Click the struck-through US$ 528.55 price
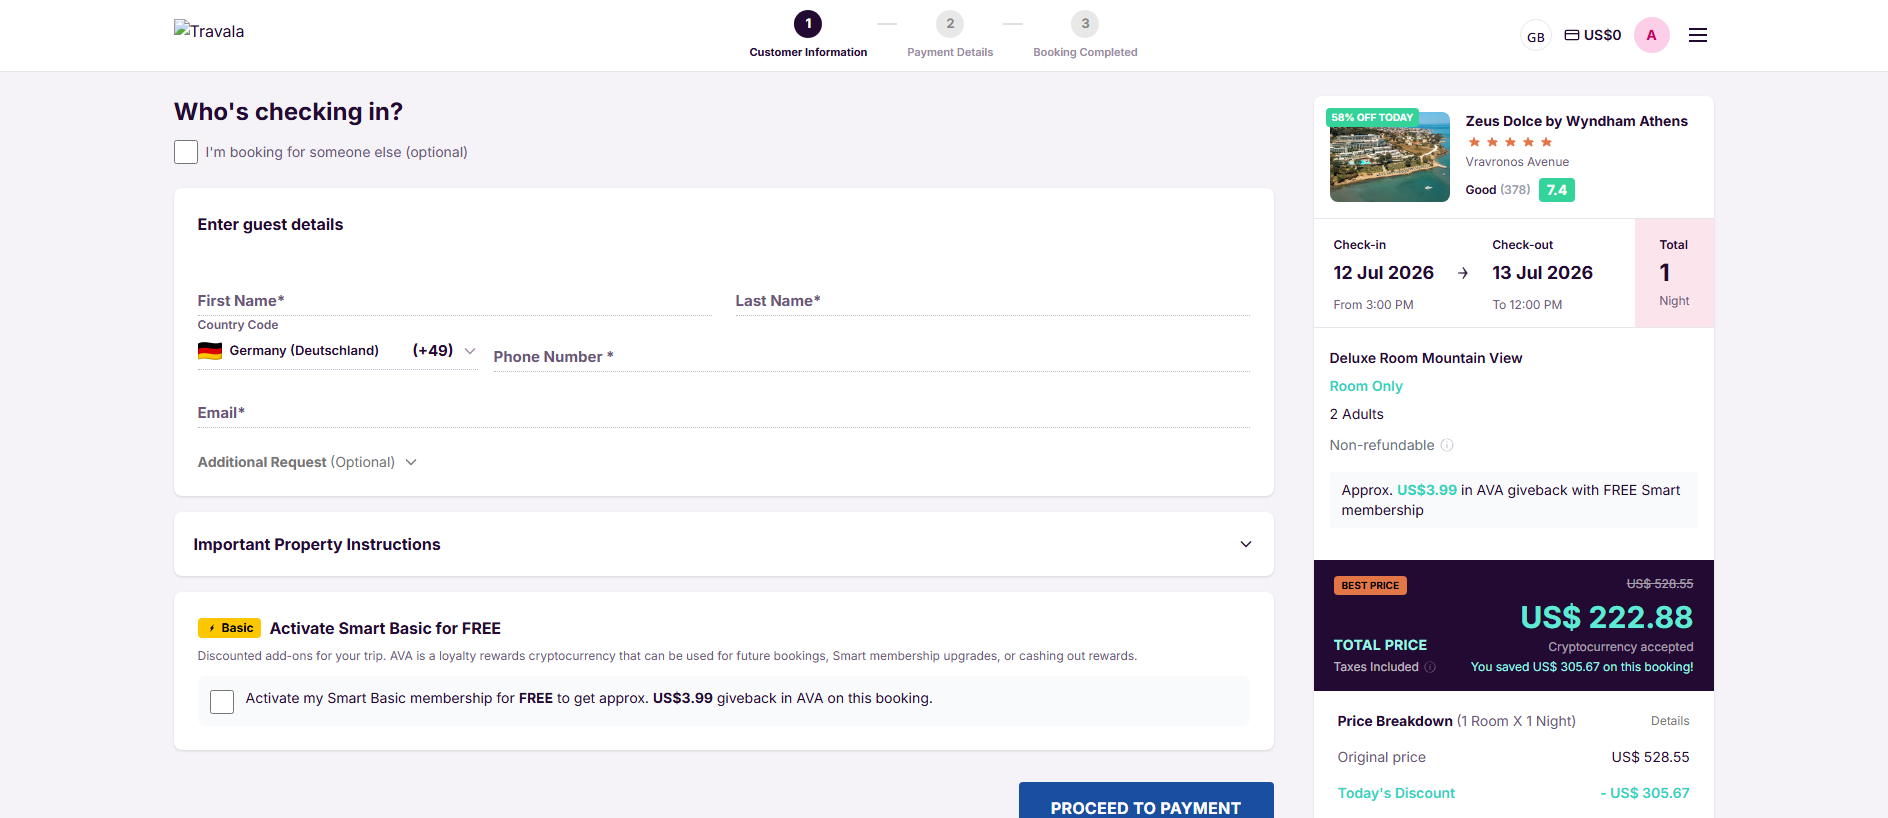Viewport: 1888px width, 818px height. [x=1660, y=584]
